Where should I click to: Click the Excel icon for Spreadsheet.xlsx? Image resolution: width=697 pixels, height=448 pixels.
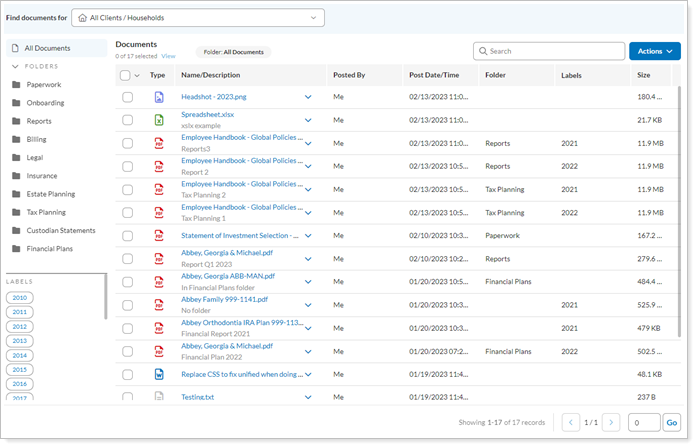pyautogui.click(x=158, y=120)
